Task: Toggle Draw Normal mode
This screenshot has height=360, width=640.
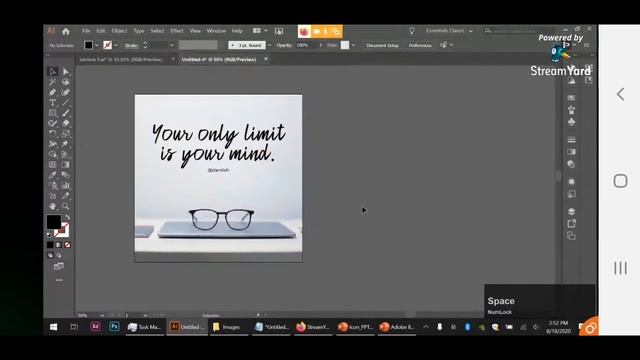Action: (50, 256)
